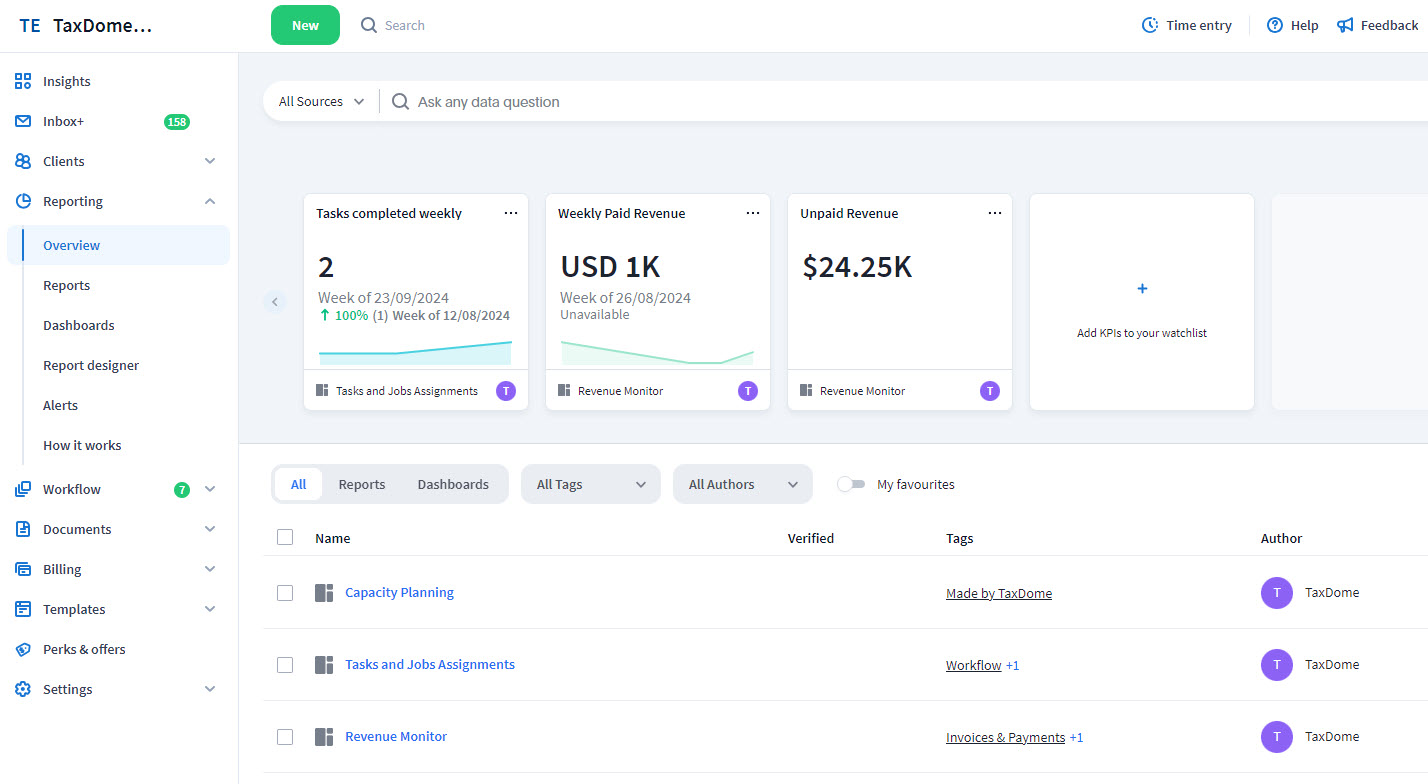
Task: Click the Perks & offers sidebar icon
Action: tap(23, 649)
